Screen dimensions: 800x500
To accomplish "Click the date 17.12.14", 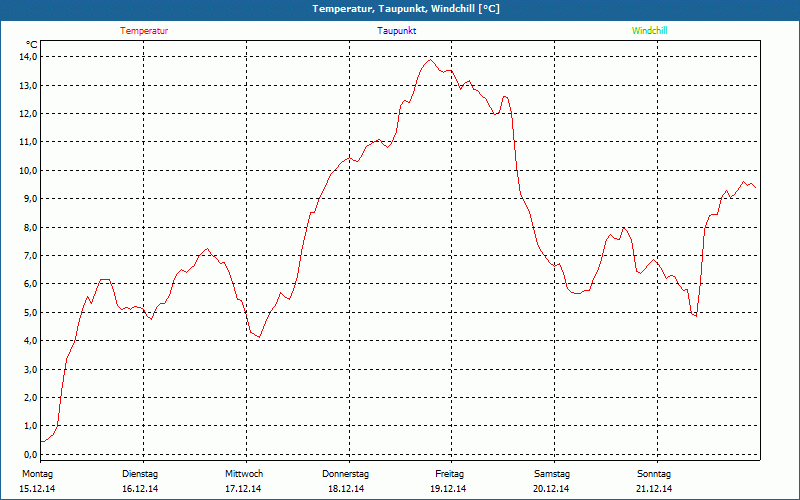I will click(x=243, y=489).
